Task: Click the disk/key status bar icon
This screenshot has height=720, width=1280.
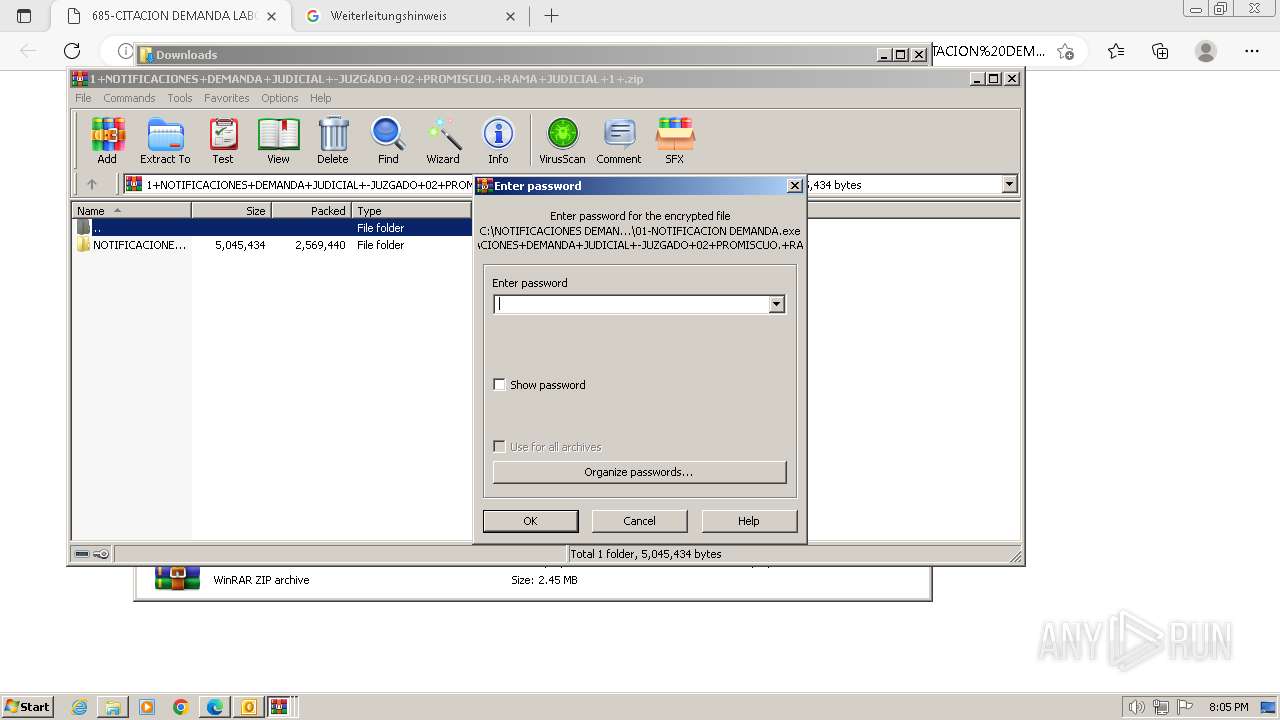Action: pyautogui.click(x=92, y=554)
